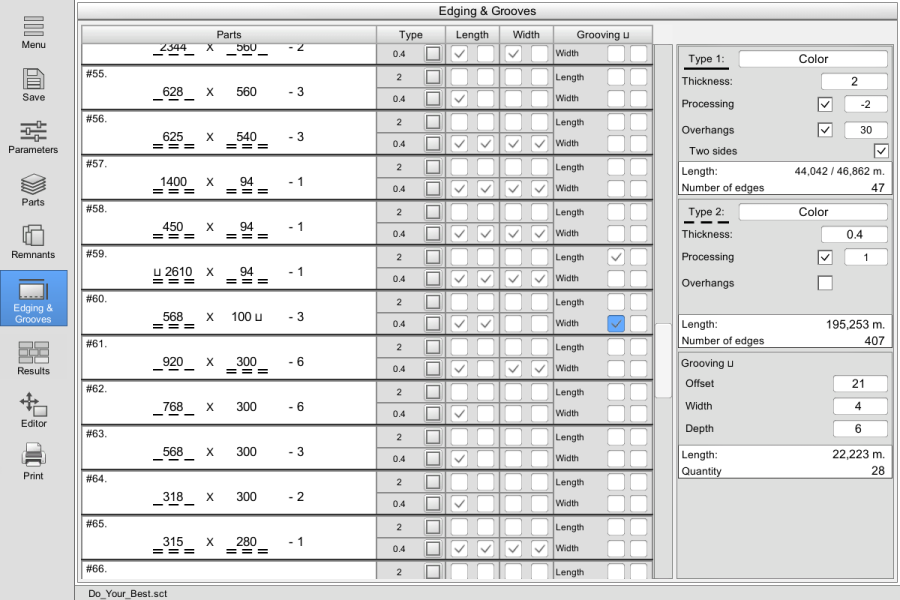Click the square type box beside 0.4 in row #61
Screen dimensions: 900x600
click(433, 369)
